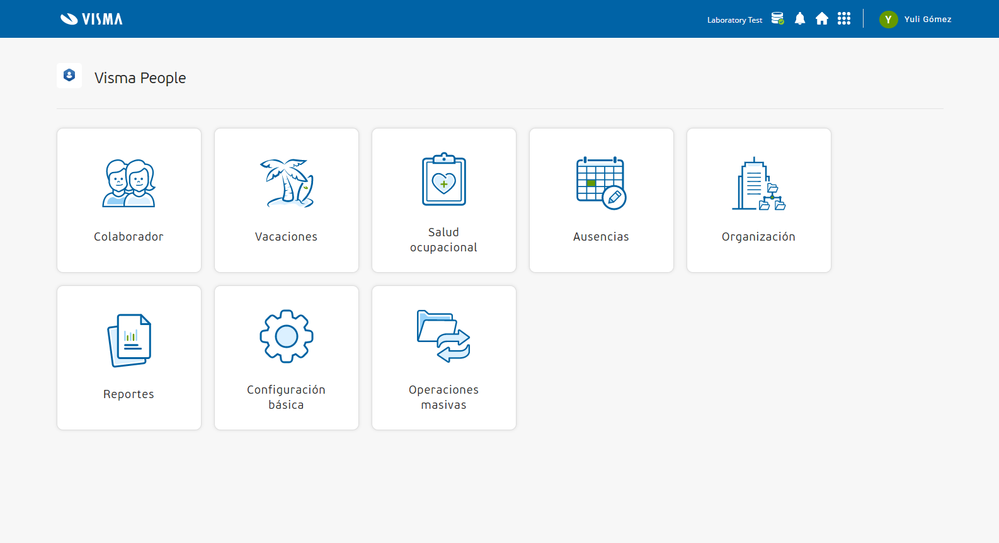Click the Laboratory Test label
This screenshot has height=543, width=999.
coord(734,20)
